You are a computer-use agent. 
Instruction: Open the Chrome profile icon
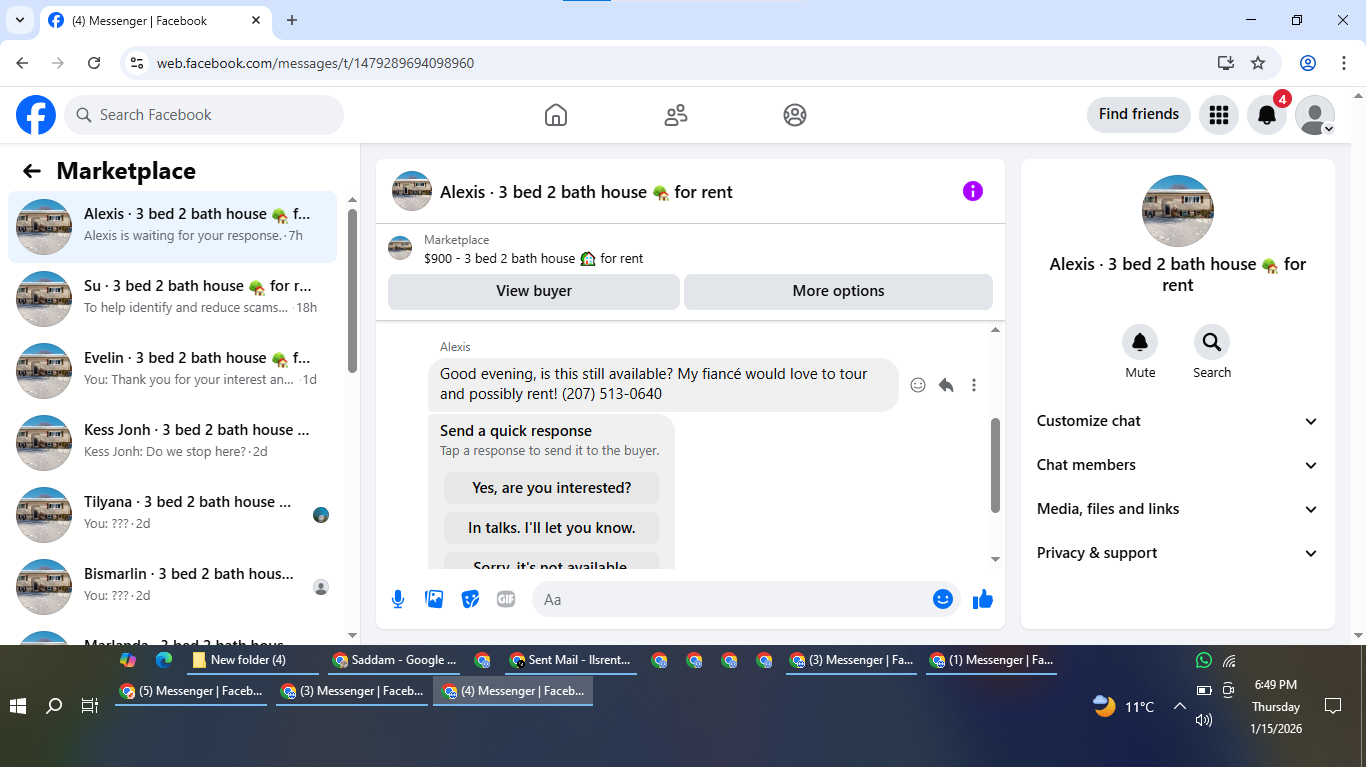[1308, 63]
